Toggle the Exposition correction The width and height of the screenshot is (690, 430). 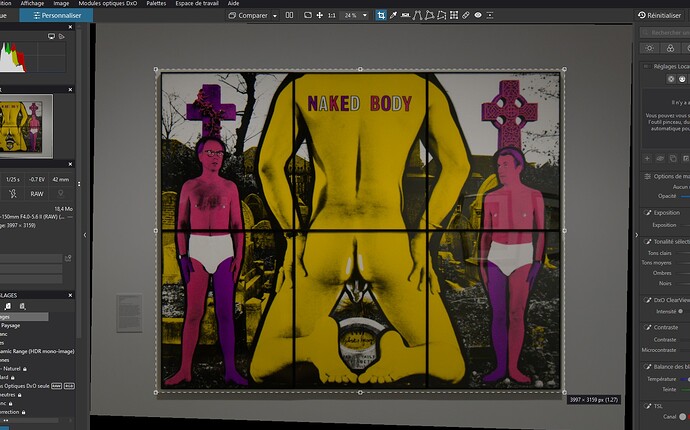pyautogui.click(x=647, y=213)
